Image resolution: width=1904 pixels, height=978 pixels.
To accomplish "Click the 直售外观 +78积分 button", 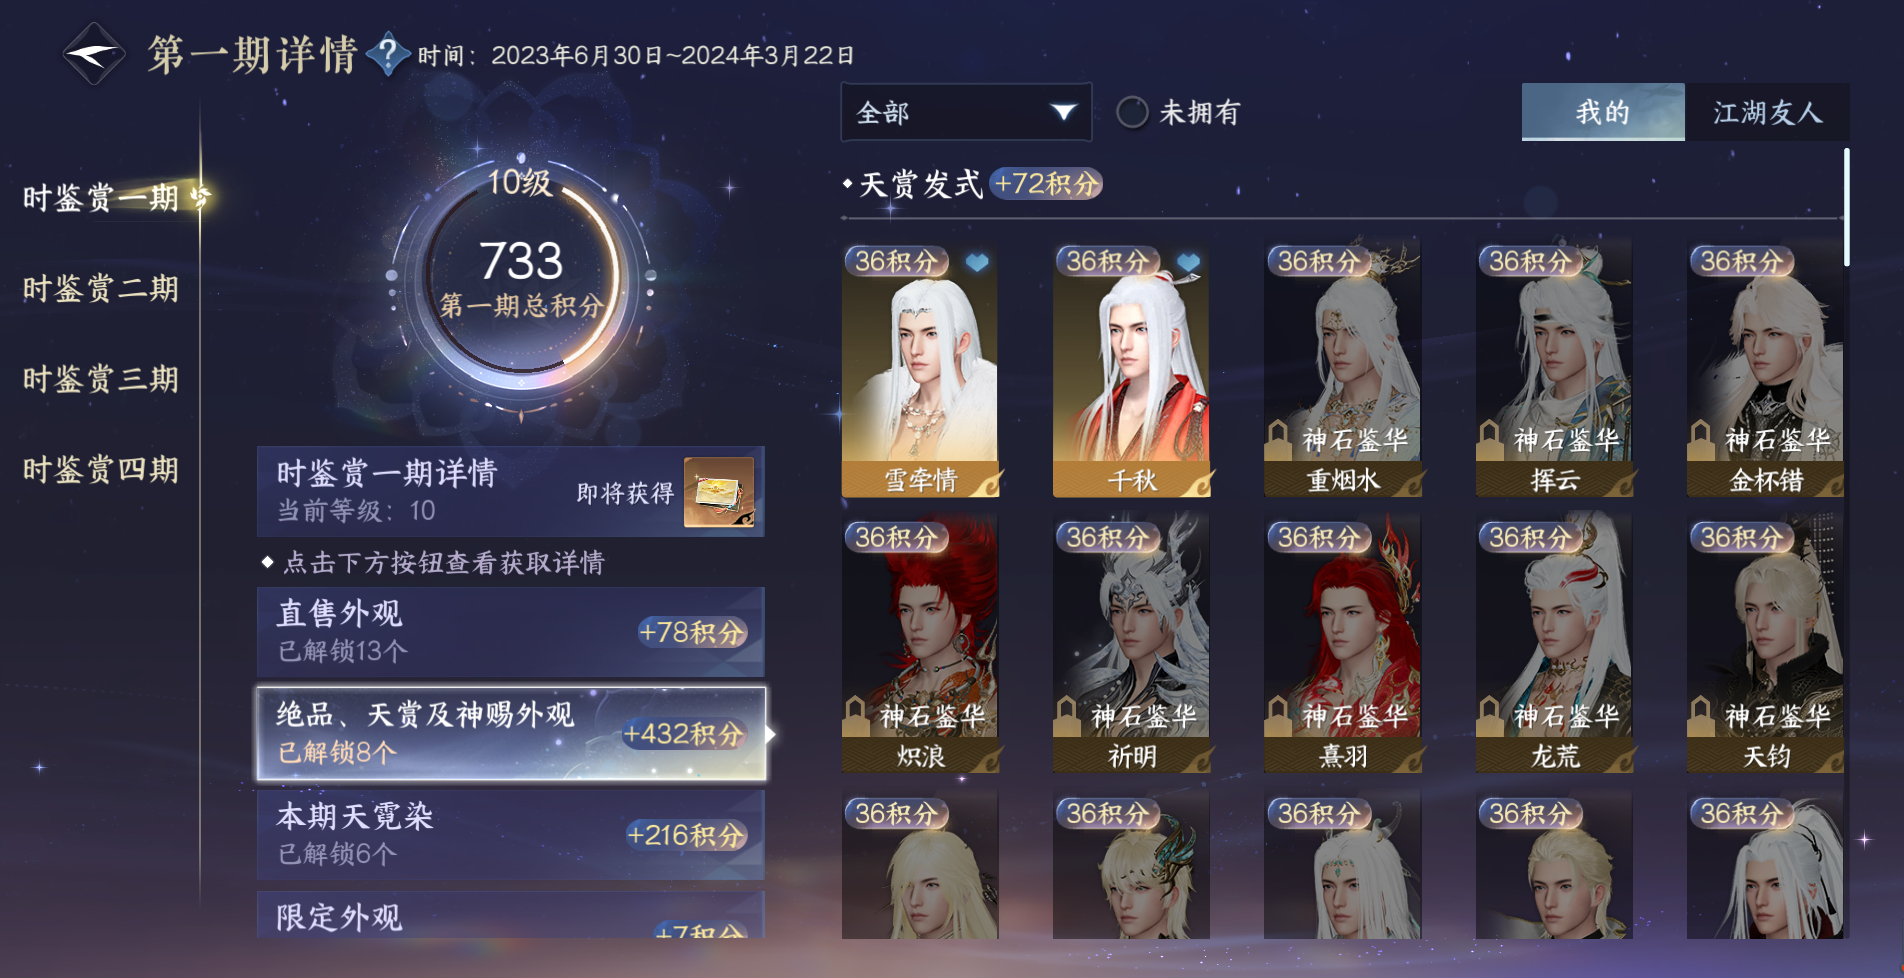I will [x=511, y=632].
